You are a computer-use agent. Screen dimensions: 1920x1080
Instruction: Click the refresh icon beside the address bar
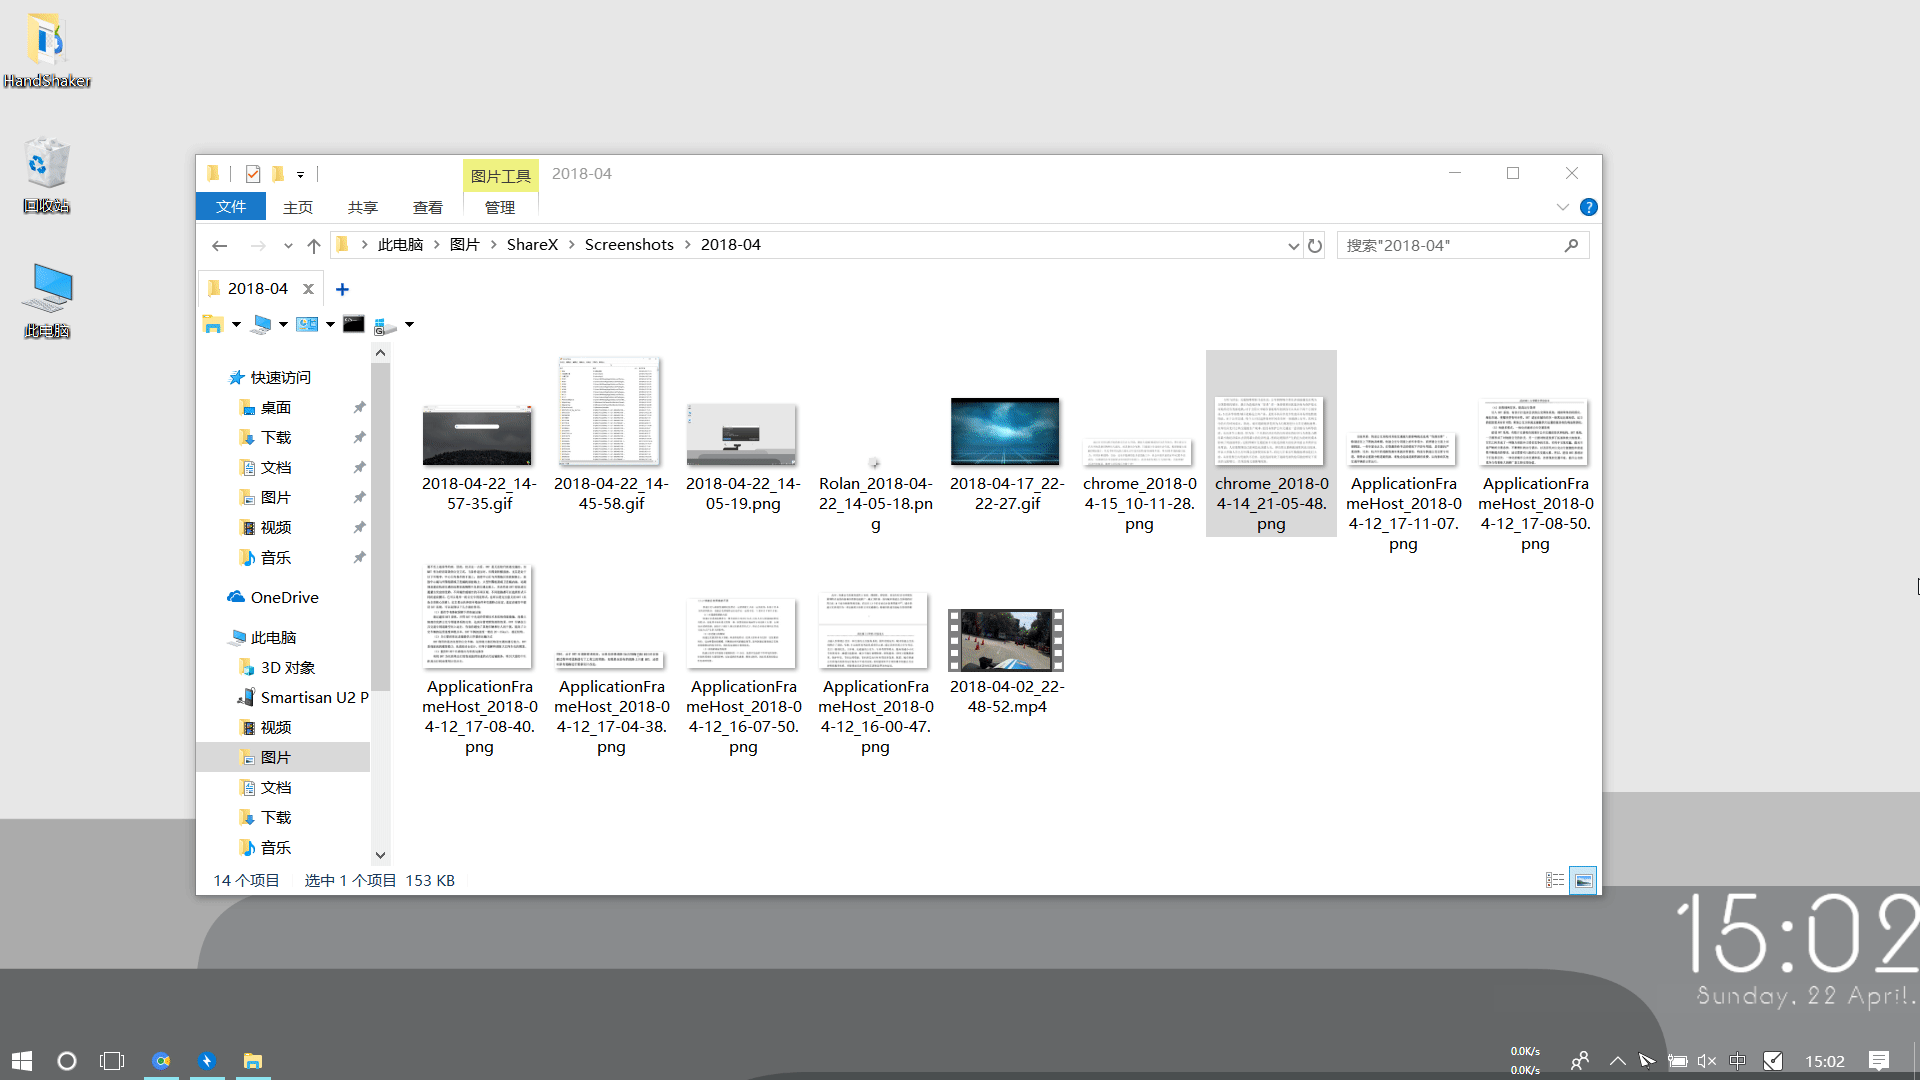coord(1315,246)
